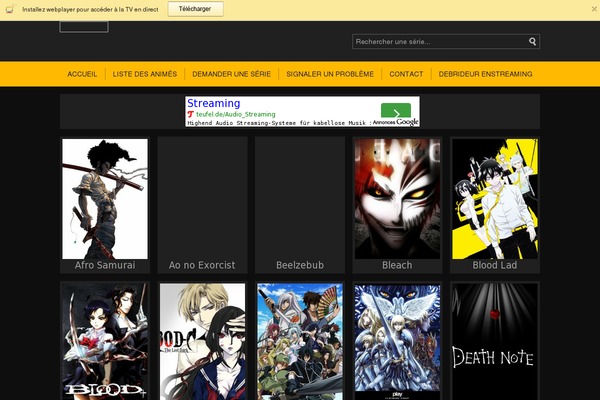This screenshot has height=400, width=600.
Task: Click the Streaming ad headline
Action: point(214,103)
